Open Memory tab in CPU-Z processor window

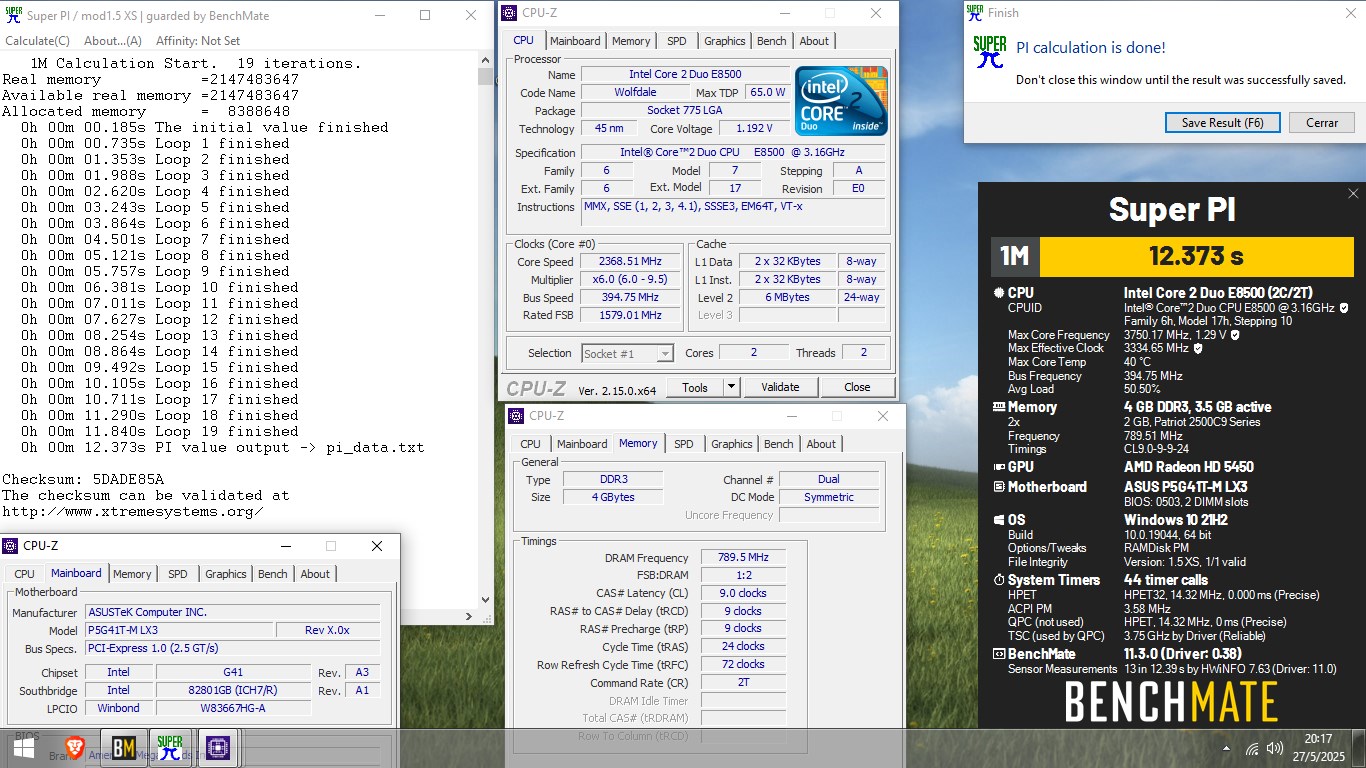coord(631,41)
